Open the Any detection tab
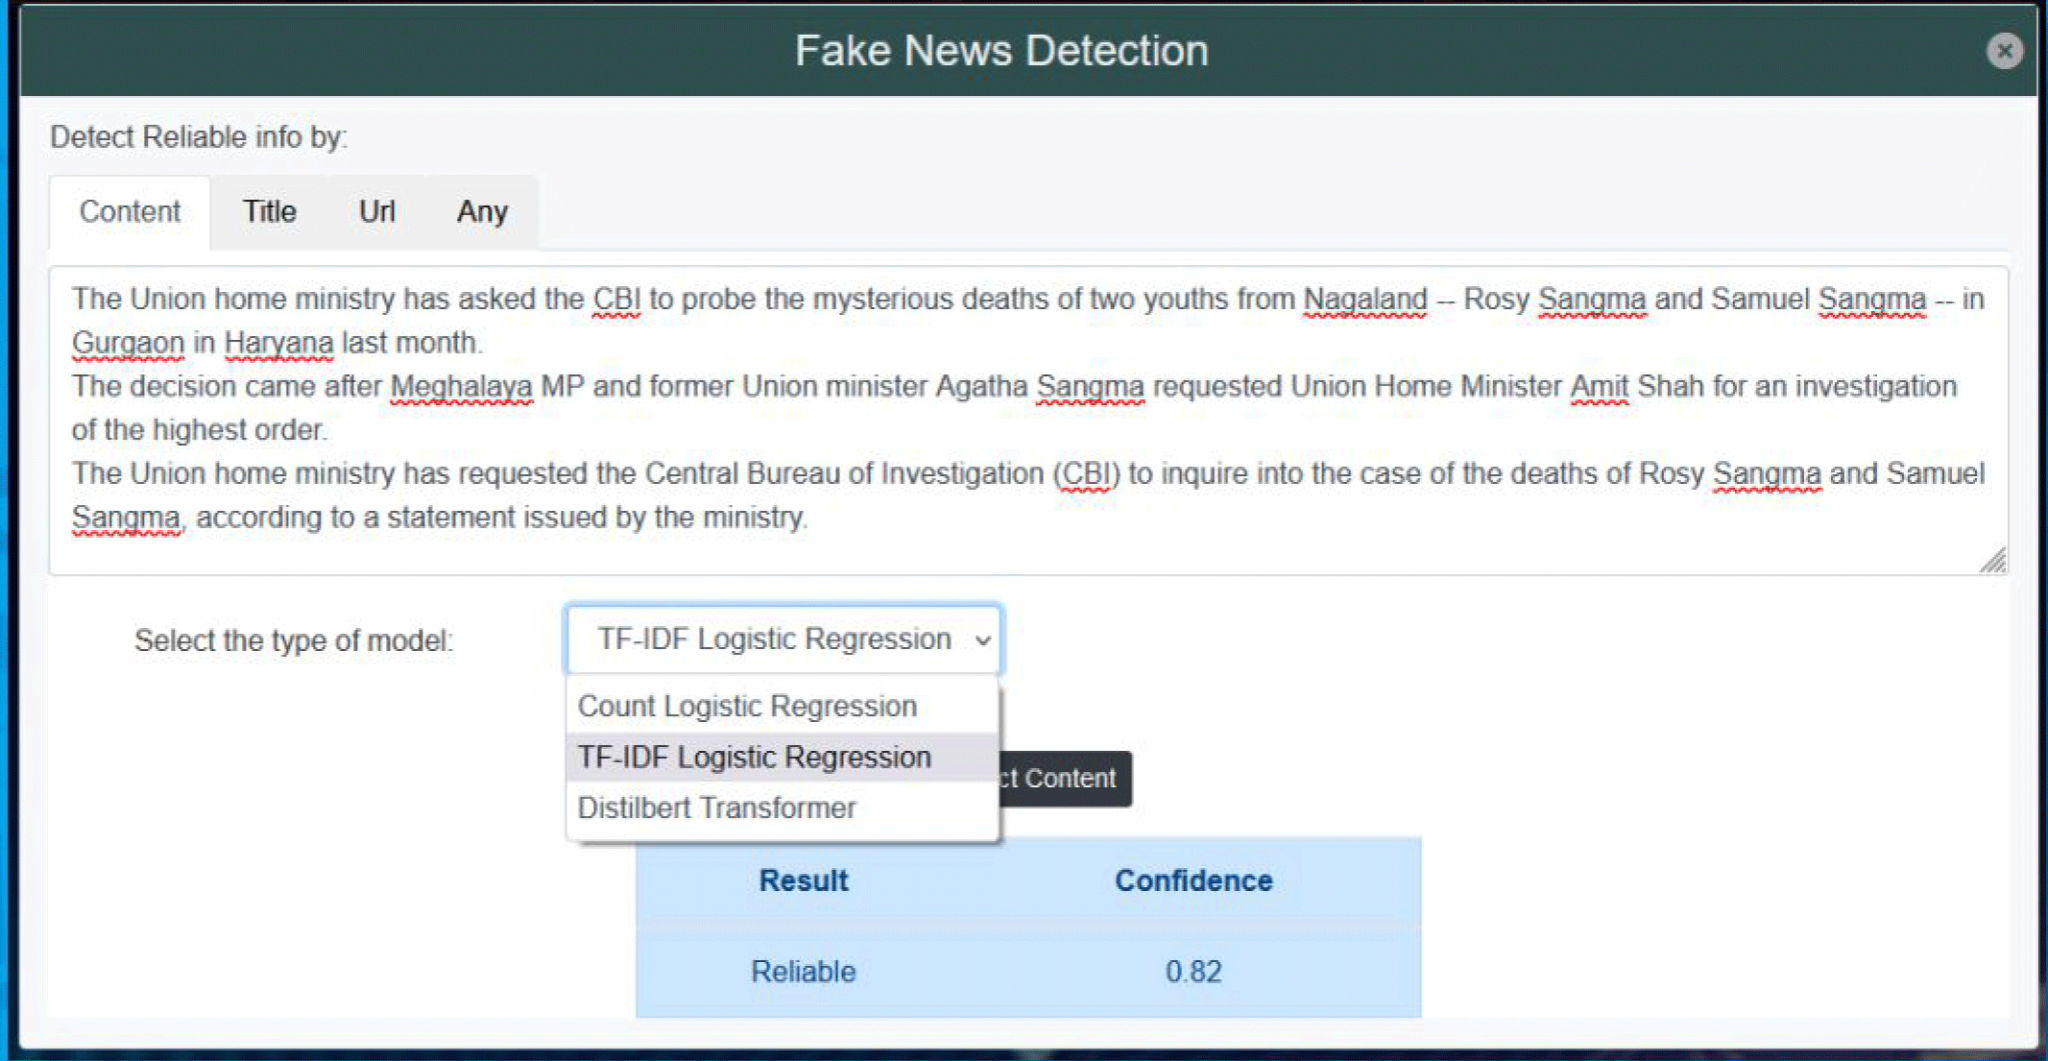 tap(483, 211)
